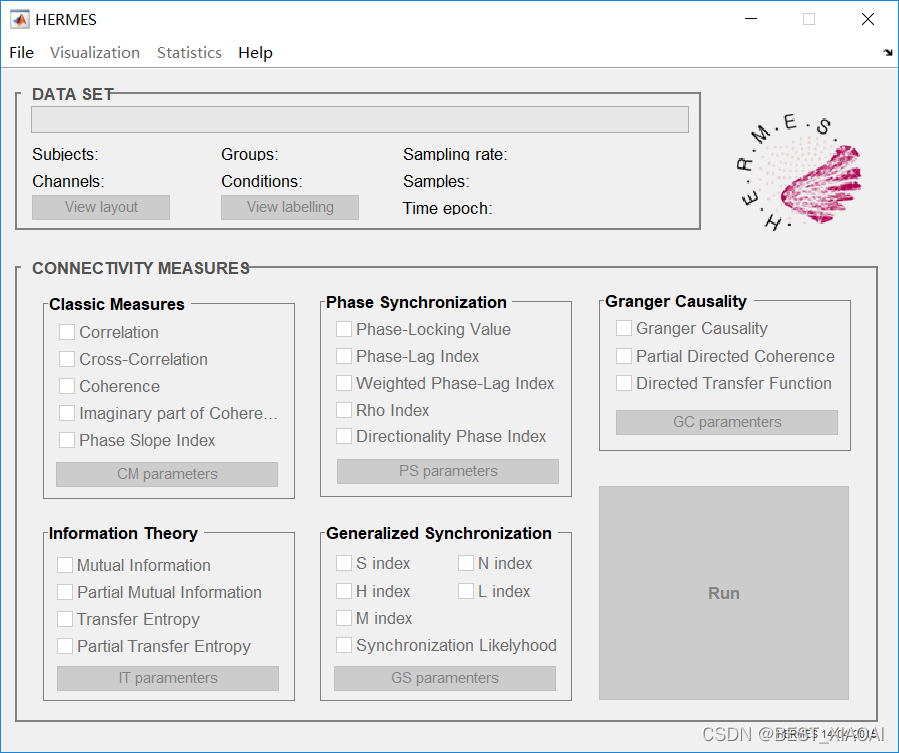
Task: Open the Visualization menu
Action: coord(95,53)
